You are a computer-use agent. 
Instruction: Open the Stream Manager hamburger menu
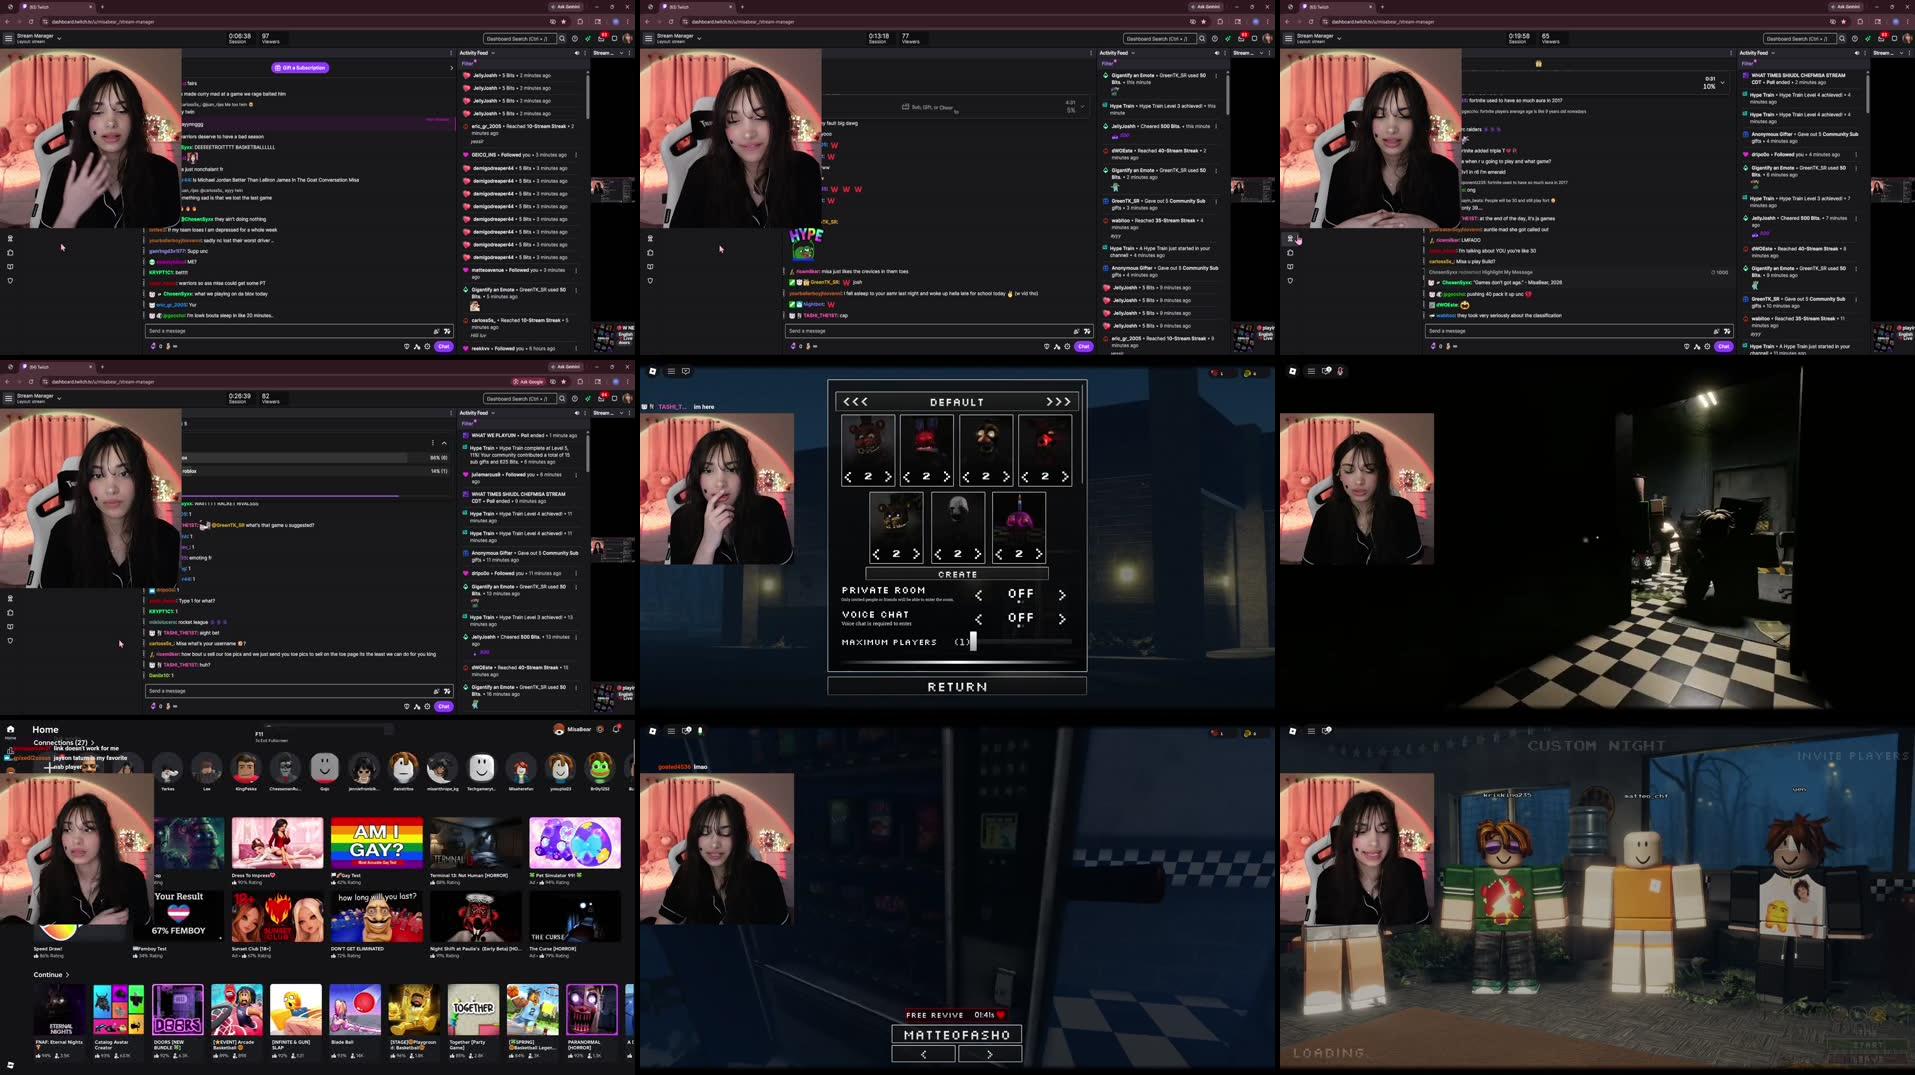(9, 36)
